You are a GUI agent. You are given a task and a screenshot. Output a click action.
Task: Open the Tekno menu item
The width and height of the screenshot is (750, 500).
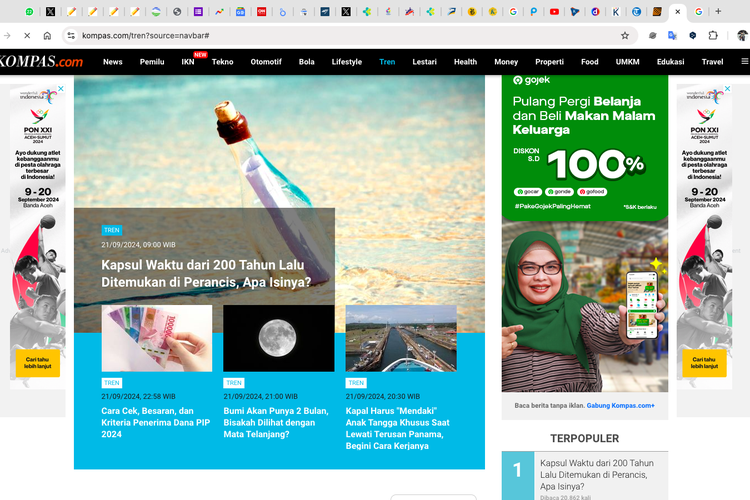pyautogui.click(x=222, y=62)
